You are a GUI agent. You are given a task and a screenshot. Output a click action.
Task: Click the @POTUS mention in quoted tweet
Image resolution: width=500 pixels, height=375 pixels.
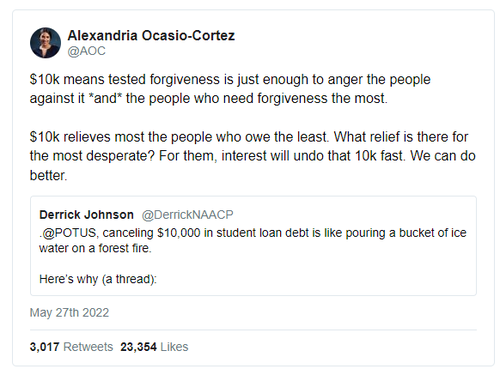point(69,233)
